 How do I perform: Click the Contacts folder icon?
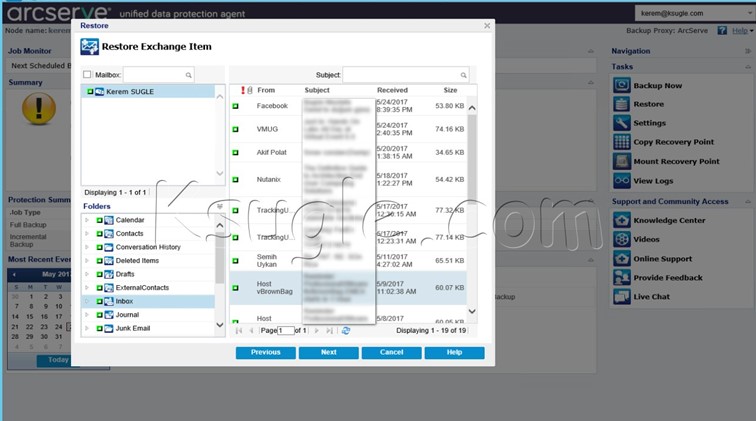tap(109, 233)
